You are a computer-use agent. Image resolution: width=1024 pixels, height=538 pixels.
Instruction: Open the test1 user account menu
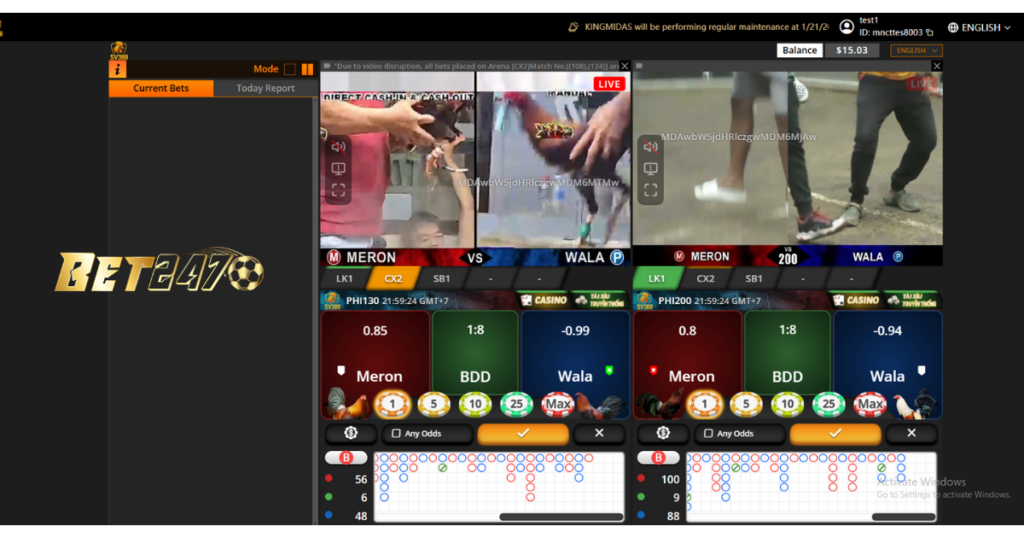(848, 26)
